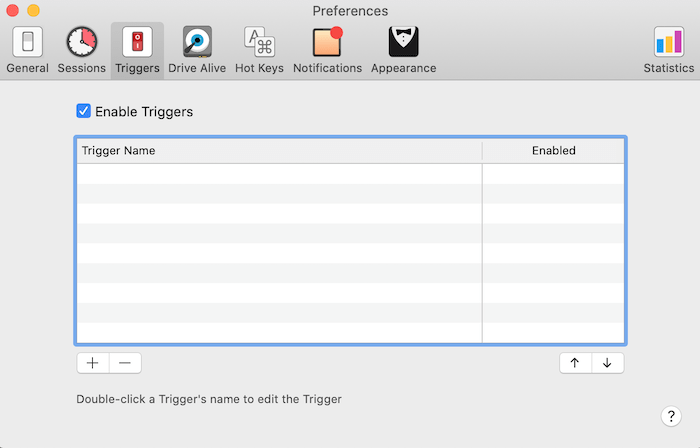Open the Hot Keys preferences
This screenshot has width=700, height=448.
click(259, 50)
